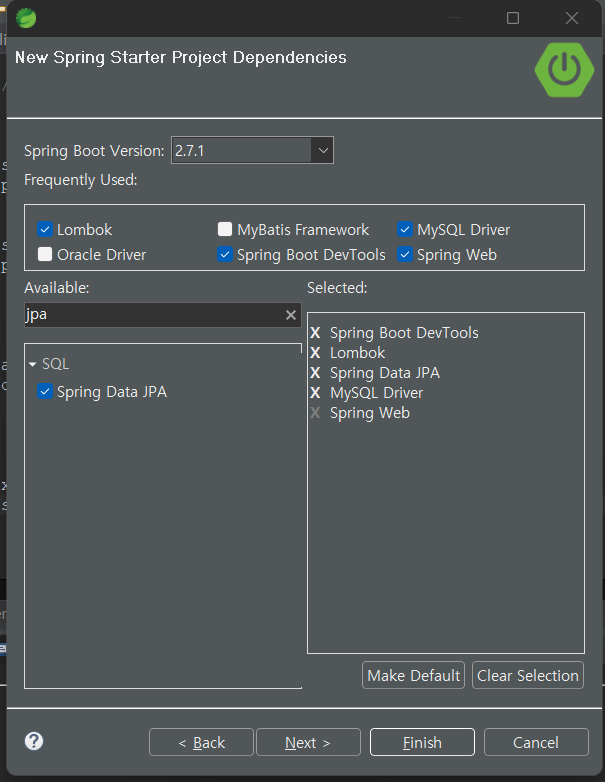Collapse the SQL category tree node
This screenshot has height=782, width=605.
tap(33, 365)
